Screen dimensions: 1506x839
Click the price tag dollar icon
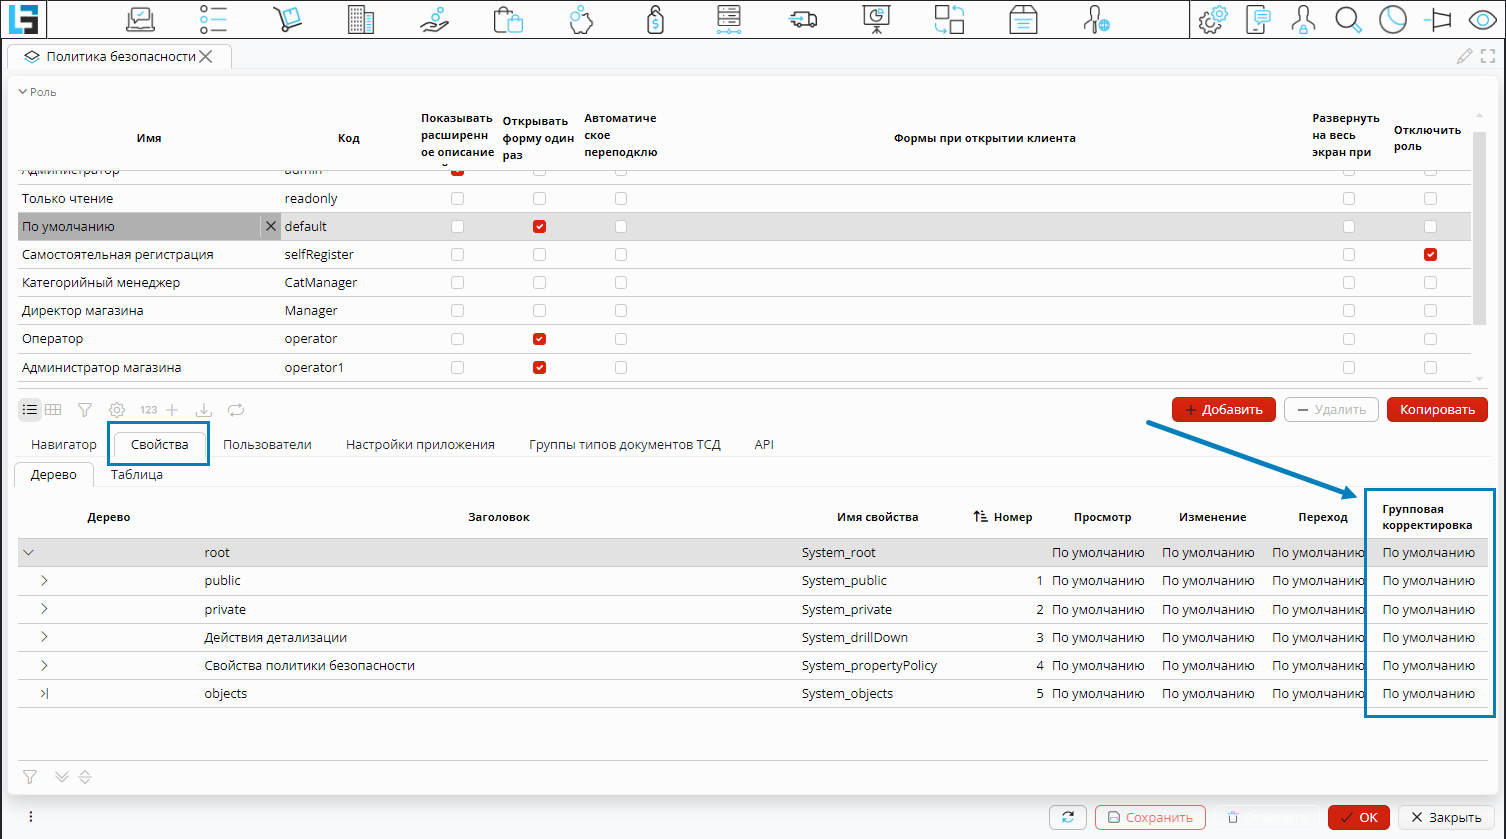[655, 19]
